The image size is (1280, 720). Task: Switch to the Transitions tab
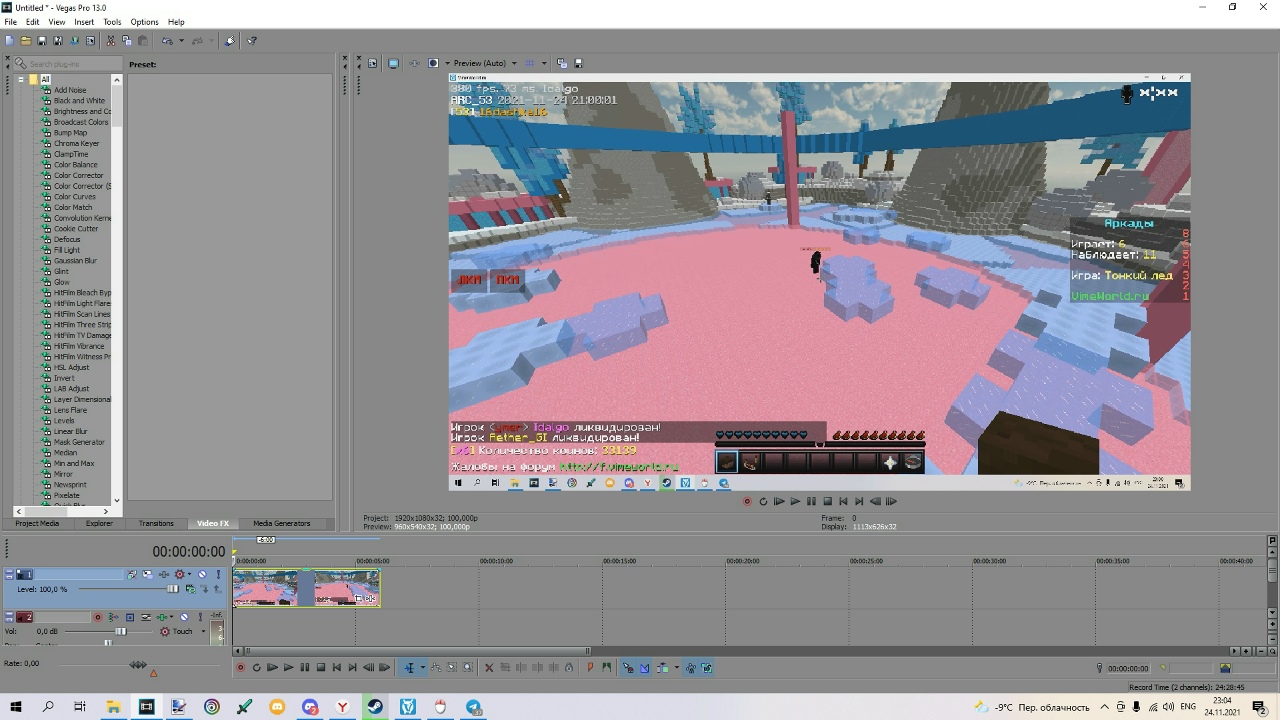click(156, 523)
